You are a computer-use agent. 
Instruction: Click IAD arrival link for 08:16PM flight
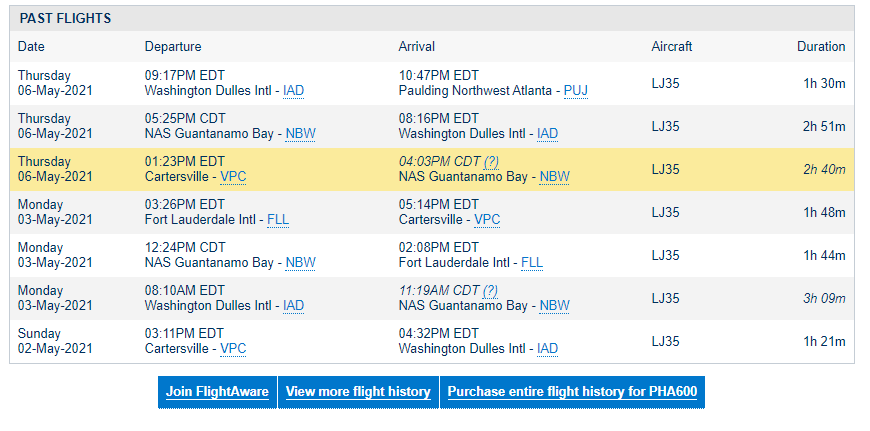(x=547, y=134)
